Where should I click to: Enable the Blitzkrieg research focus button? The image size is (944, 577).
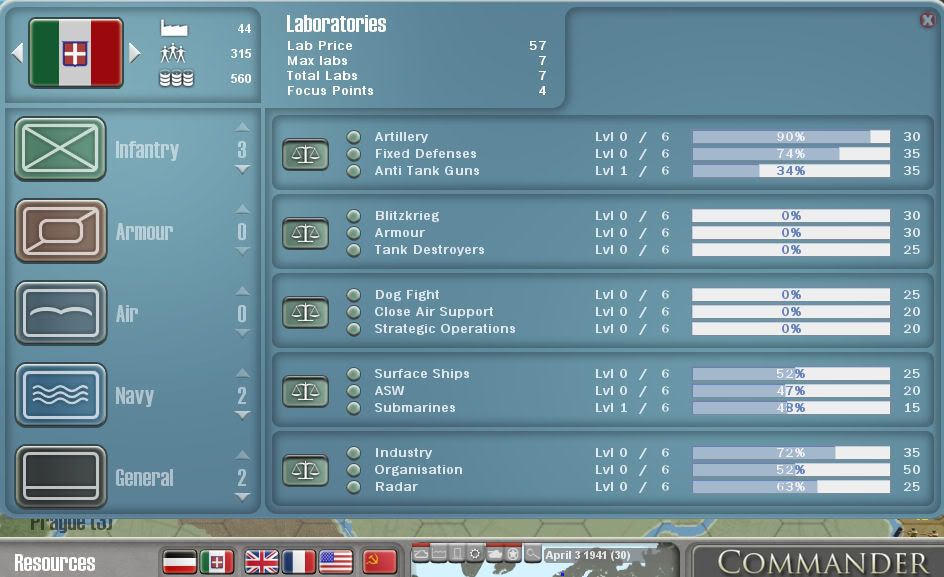[353, 216]
